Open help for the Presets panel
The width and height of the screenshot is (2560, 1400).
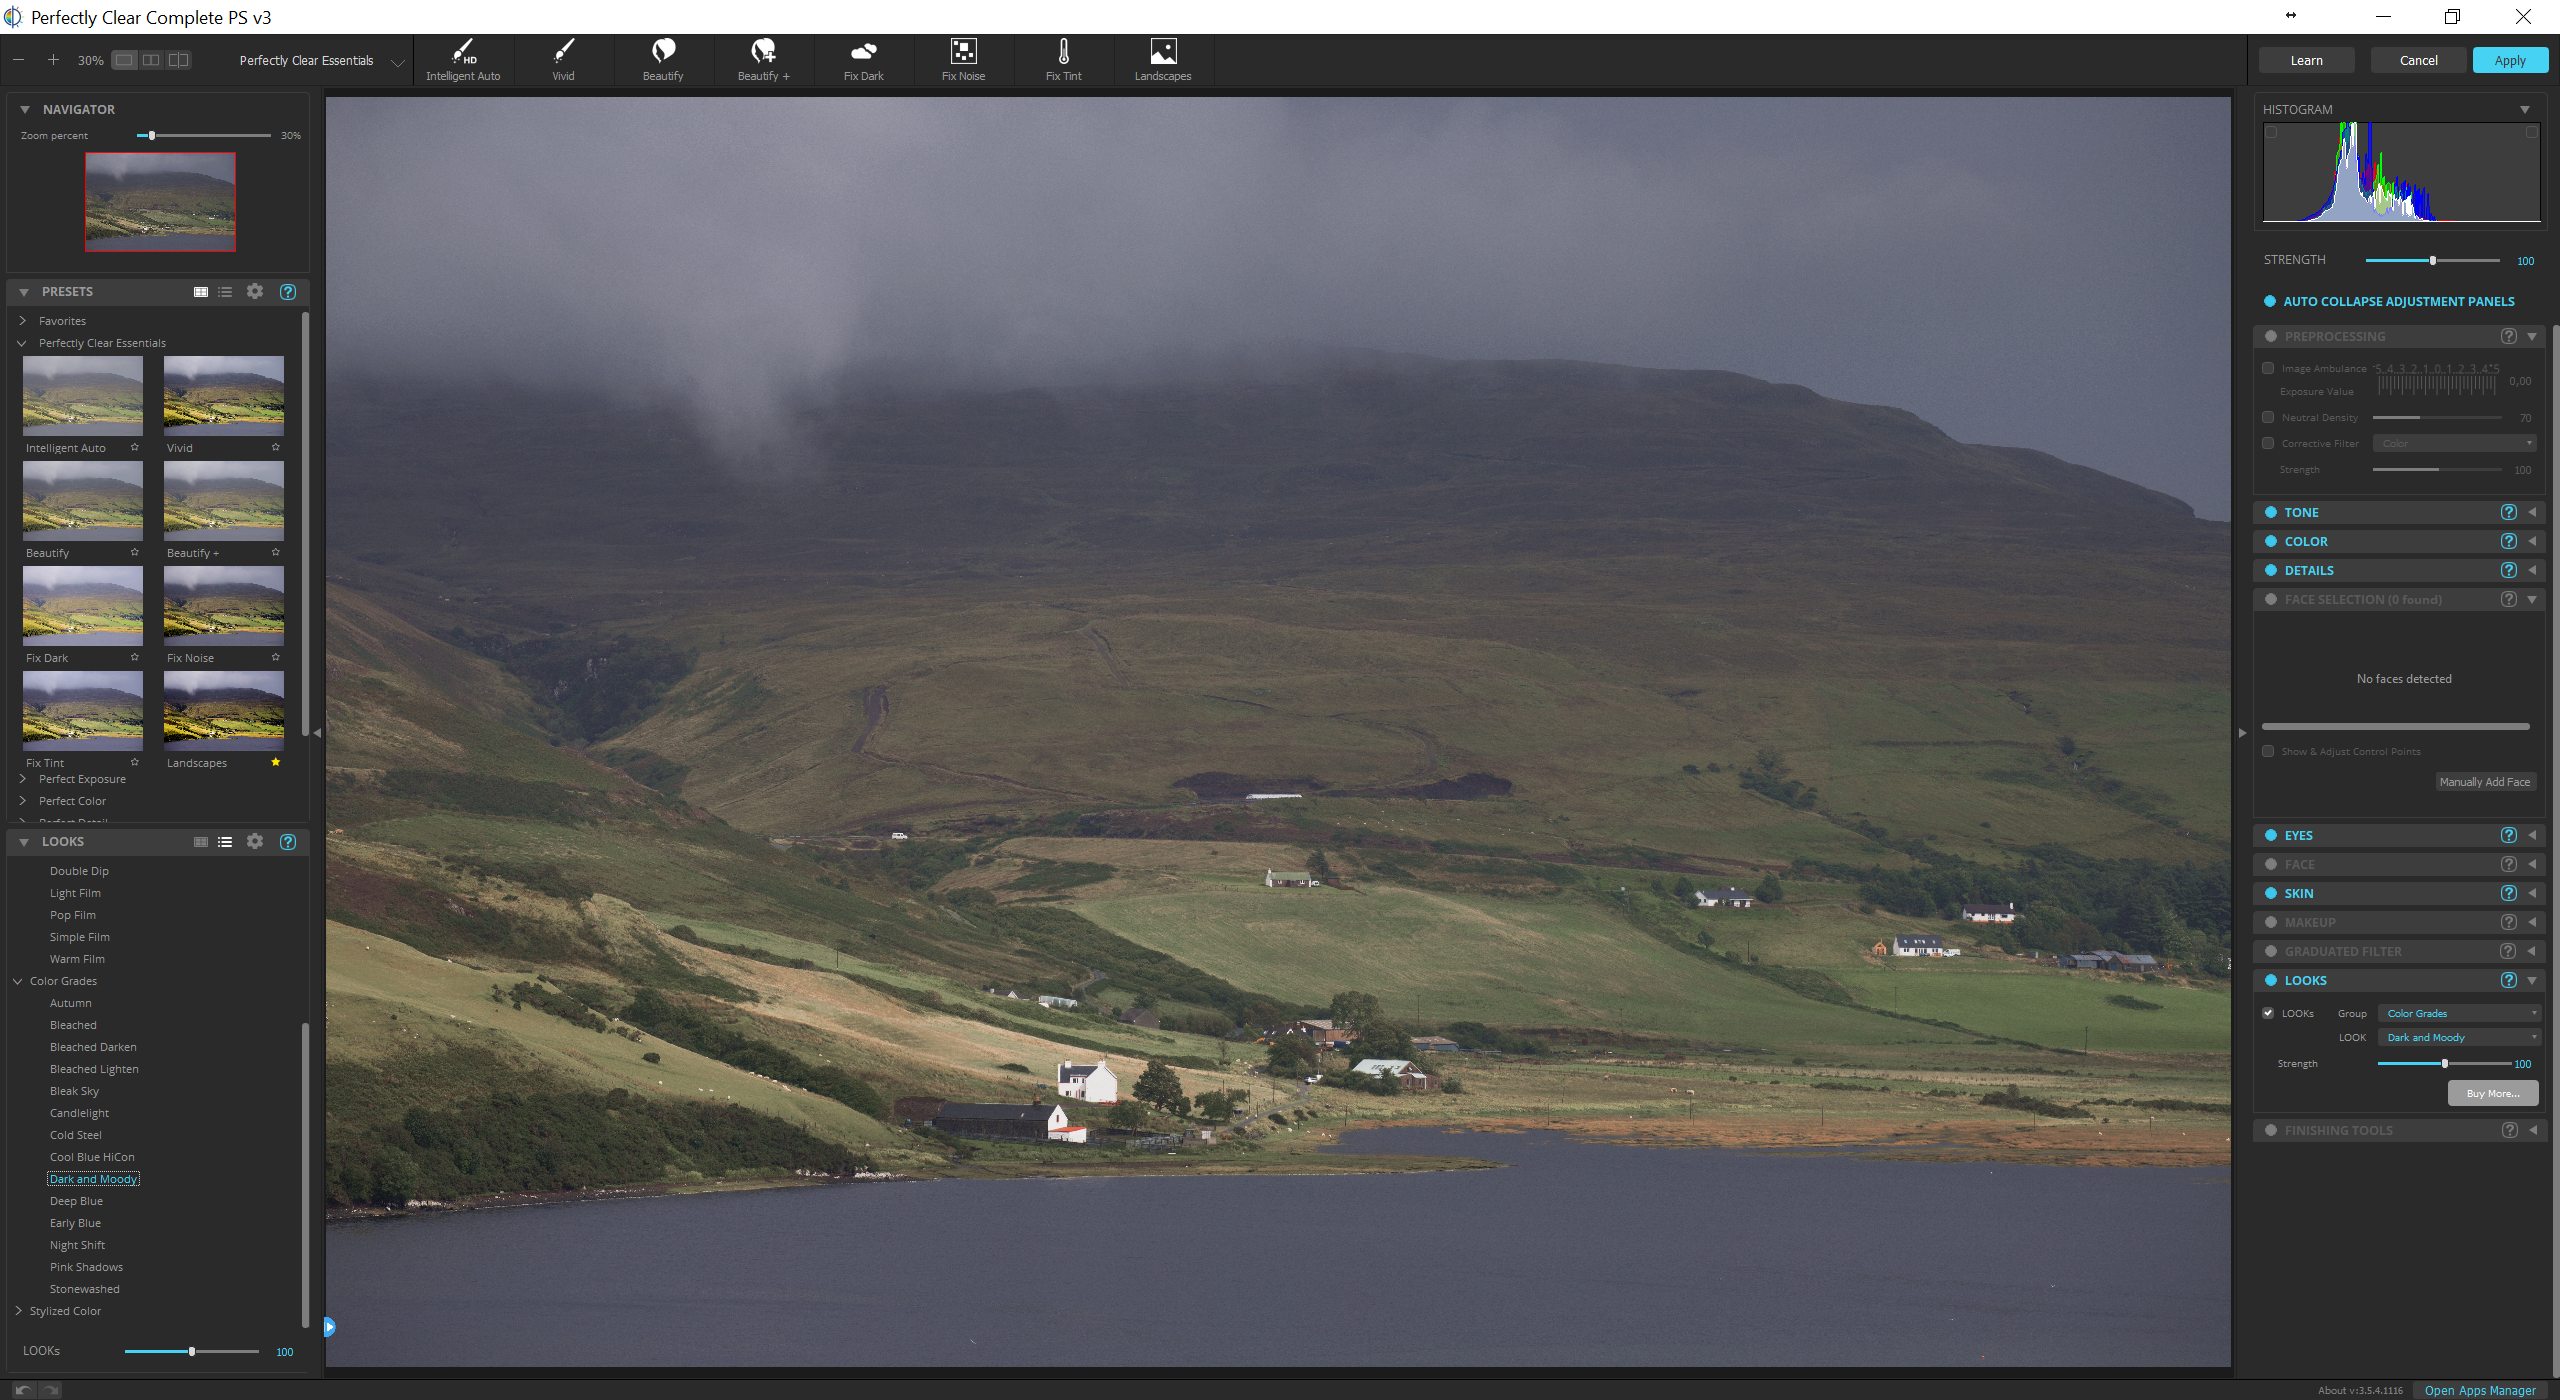pyautogui.click(x=288, y=292)
